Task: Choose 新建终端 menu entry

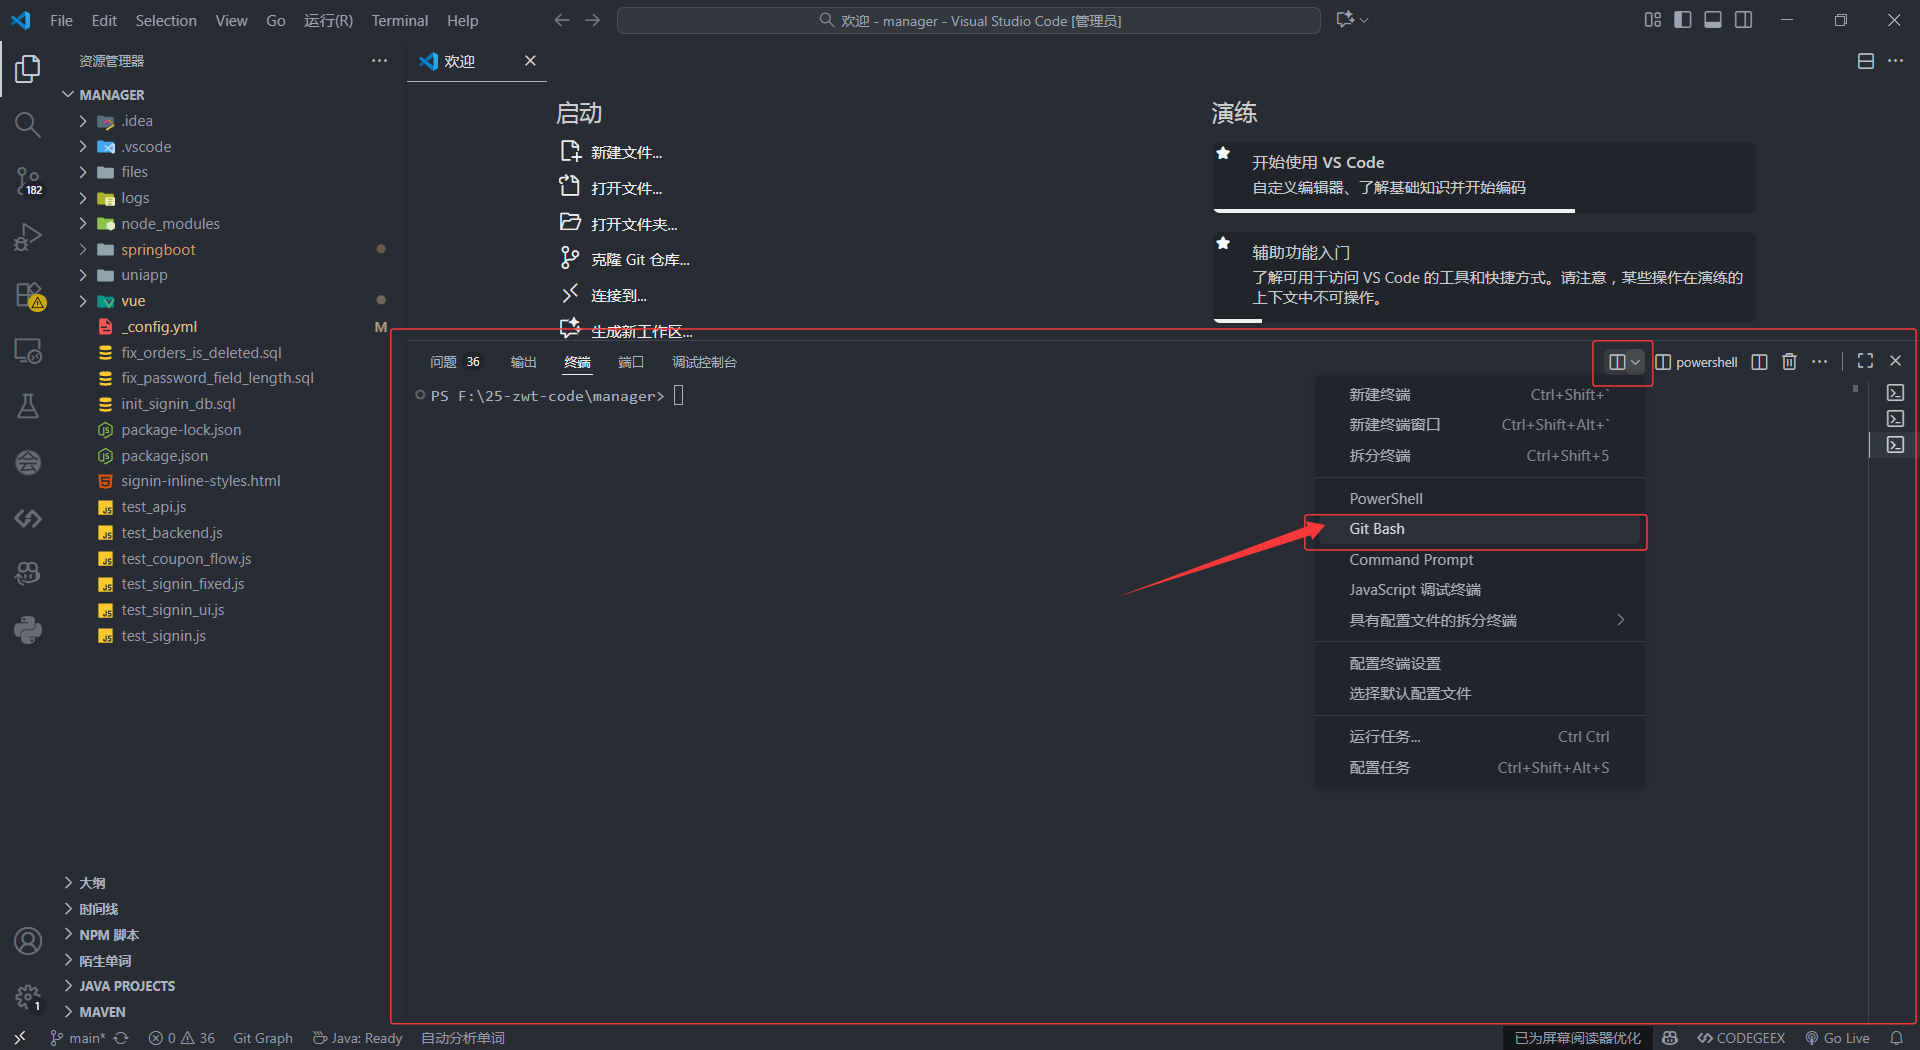Action: point(1480,395)
